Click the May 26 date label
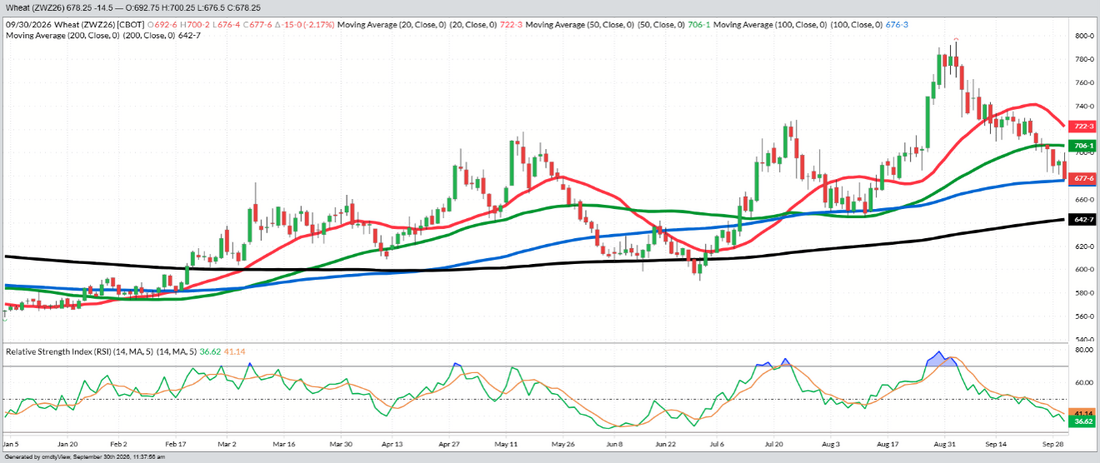This screenshot has height=463, width=1100. tap(563, 444)
